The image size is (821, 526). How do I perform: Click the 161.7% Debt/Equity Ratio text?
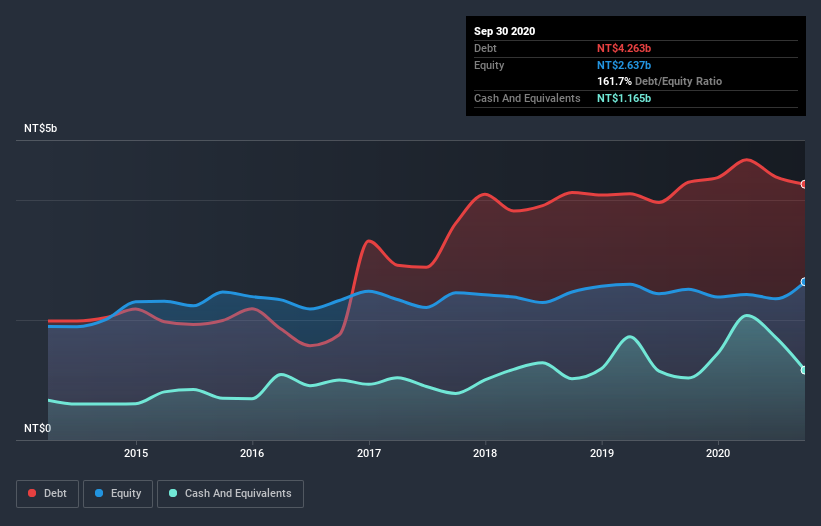pyautogui.click(x=660, y=82)
